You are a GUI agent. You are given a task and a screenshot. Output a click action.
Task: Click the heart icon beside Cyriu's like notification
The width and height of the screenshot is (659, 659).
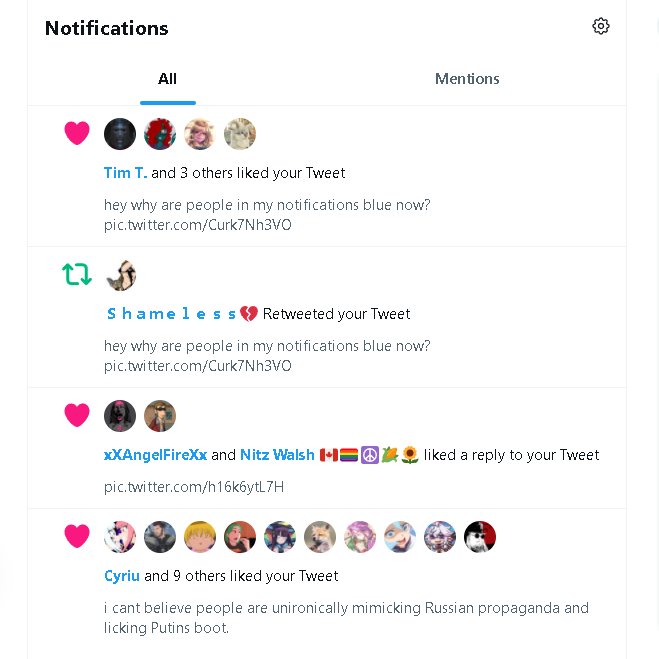[77, 536]
